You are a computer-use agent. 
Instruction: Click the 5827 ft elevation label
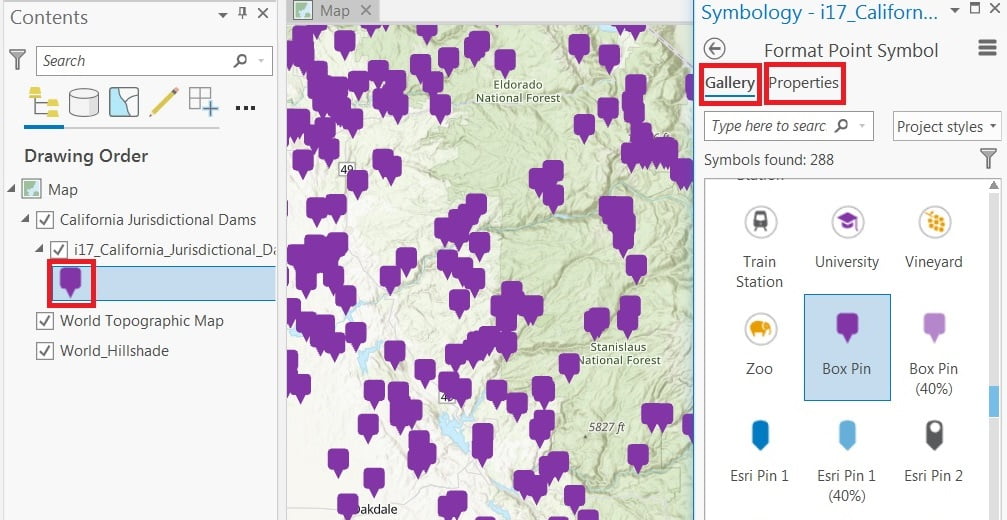click(x=606, y=426)
